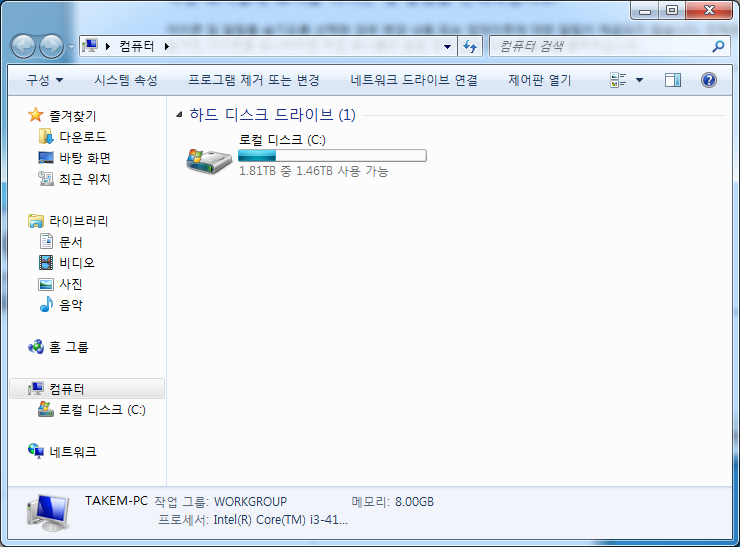740x547 pixels.
Task: Click the 다운로드 folder icon
Action: [x=46, y=136]
